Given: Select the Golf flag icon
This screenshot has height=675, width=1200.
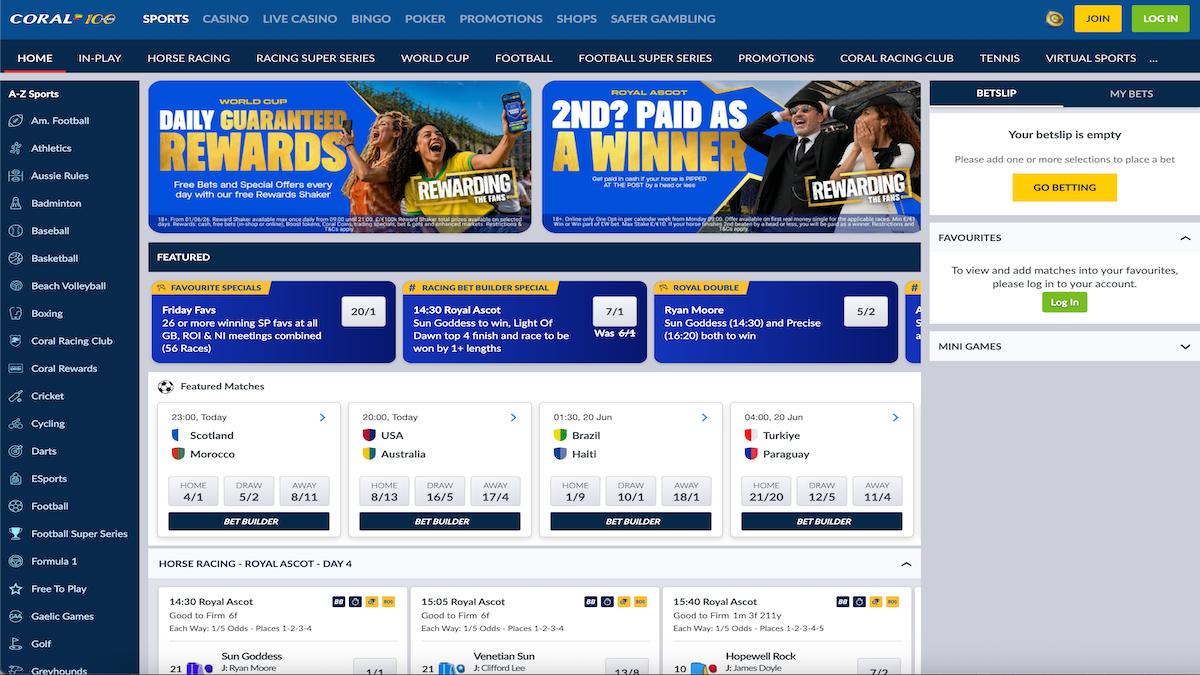Looking at the screenshot, I should coord(15,644).
